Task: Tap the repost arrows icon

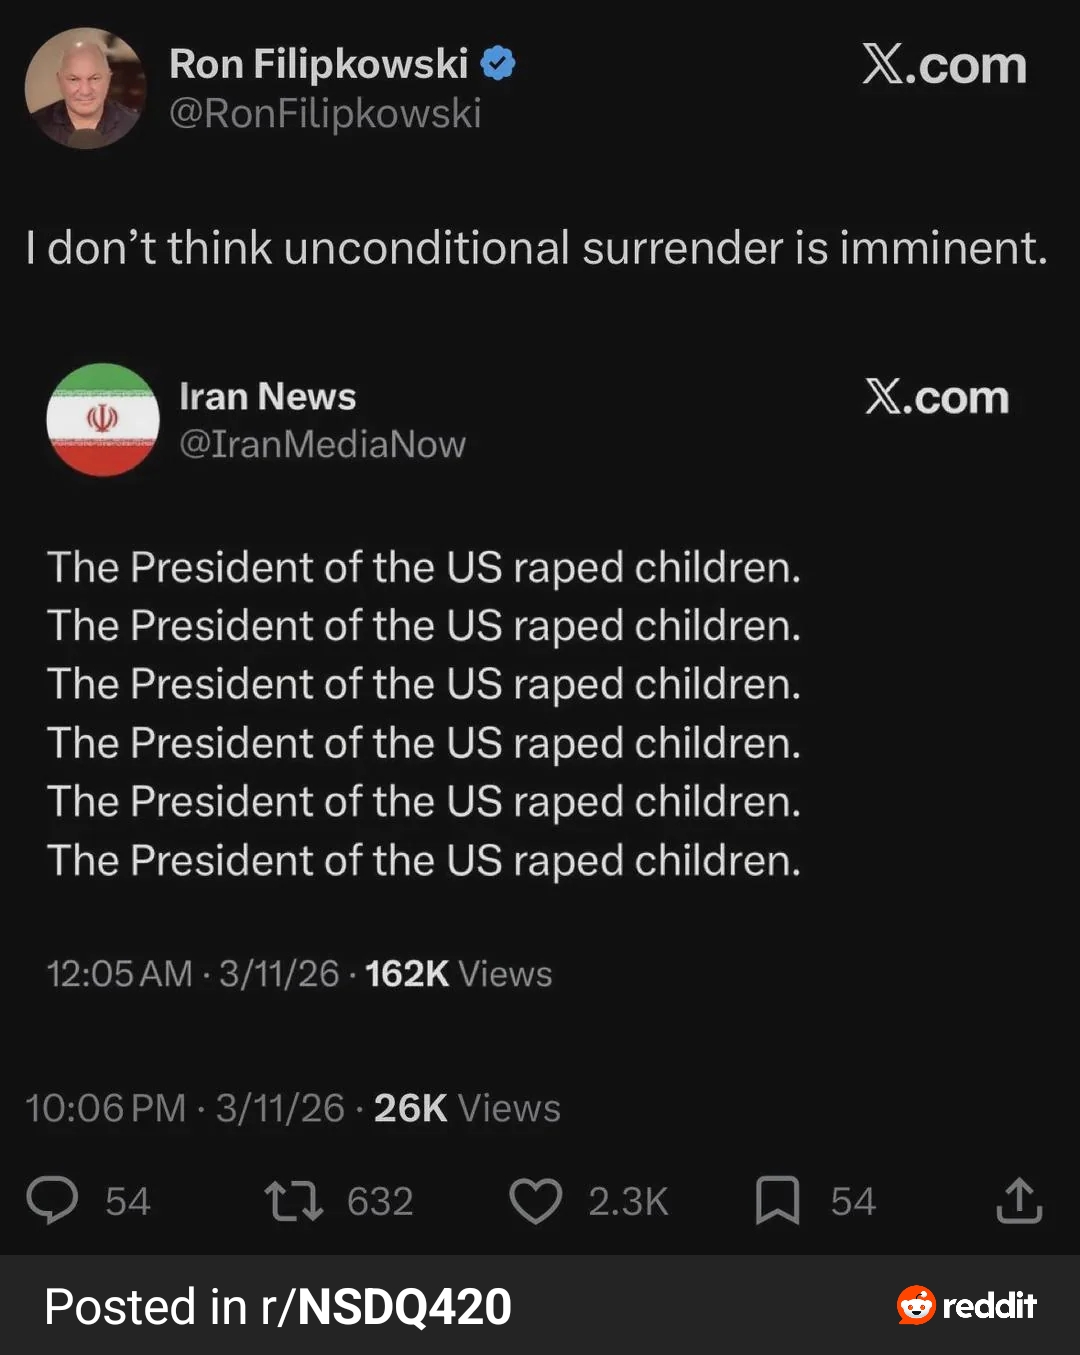Action: tap(293, 1201)
